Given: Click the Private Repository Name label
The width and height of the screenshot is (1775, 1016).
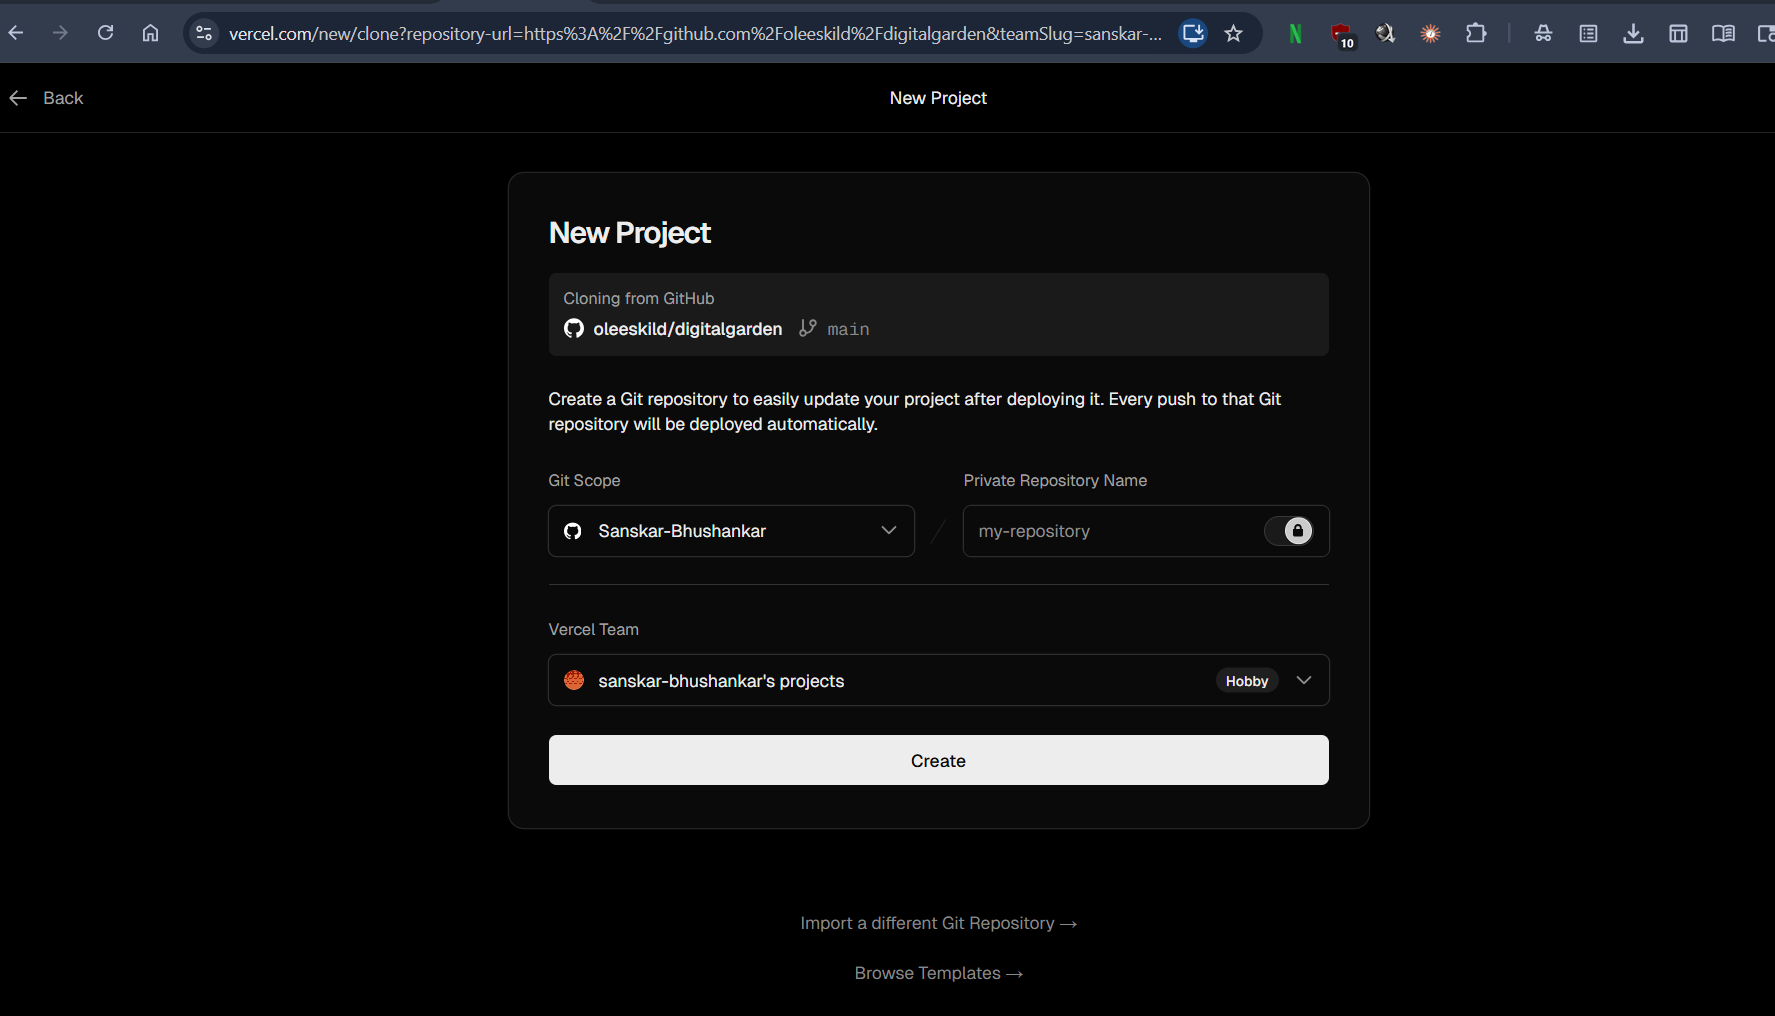Looking at the screenshot, I should pos(1055,480).
